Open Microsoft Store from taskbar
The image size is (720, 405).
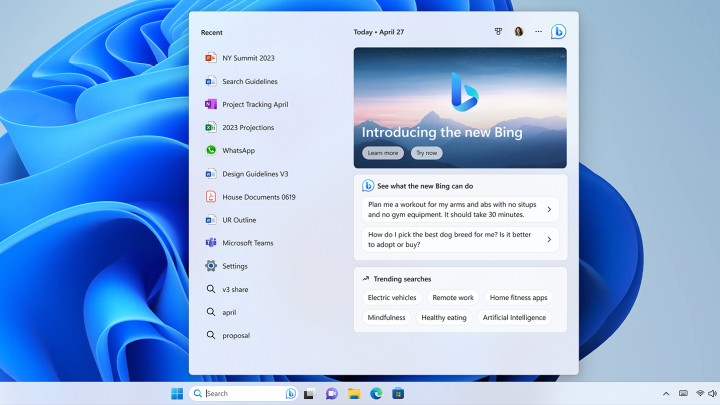[398, 393]
